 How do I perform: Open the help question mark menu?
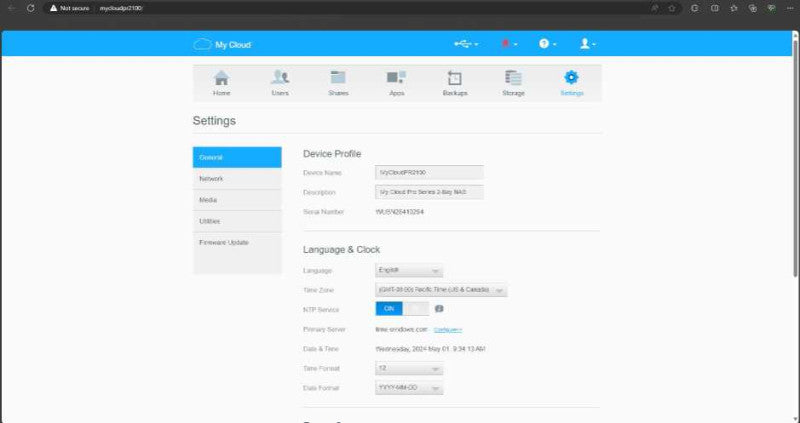click(547, 44)
